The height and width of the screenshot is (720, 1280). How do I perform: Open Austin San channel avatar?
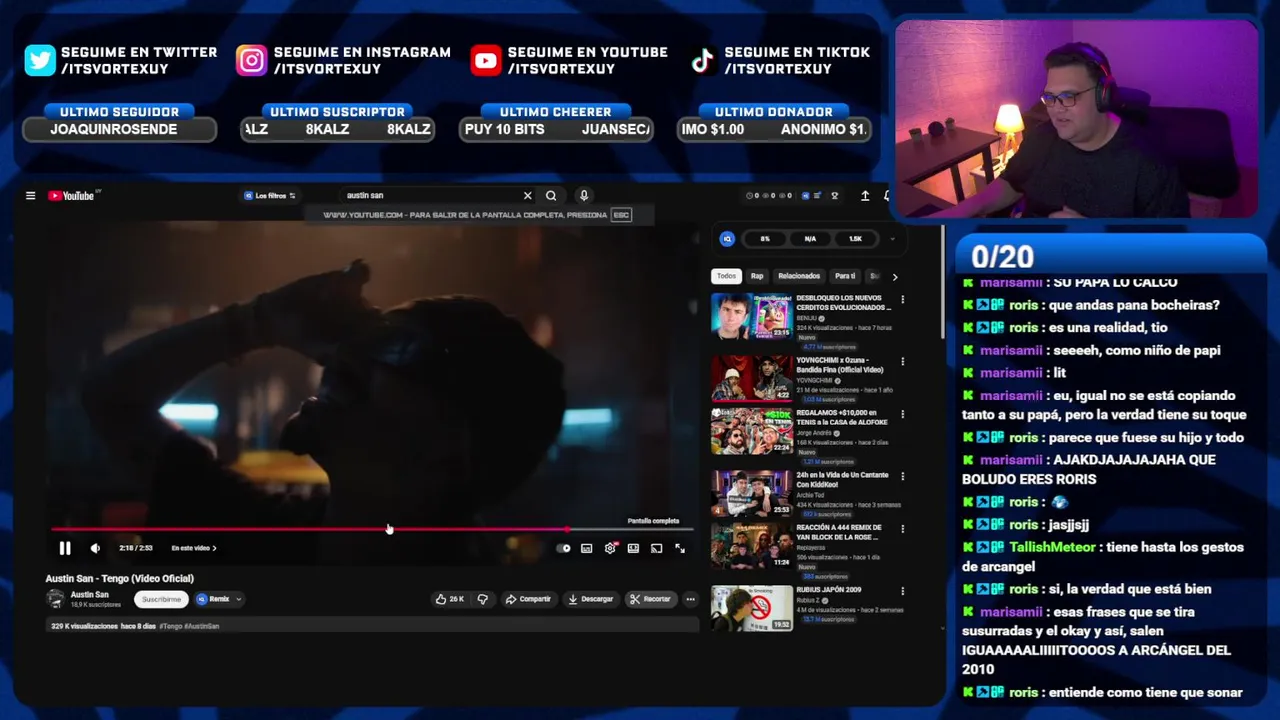pyautogui.click(x=55, y=599)
